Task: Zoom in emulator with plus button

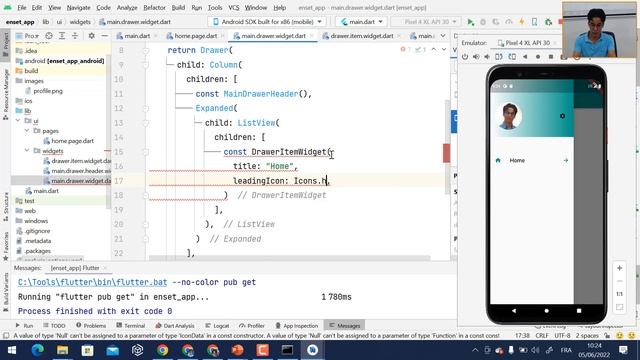Action: (620, 268)
